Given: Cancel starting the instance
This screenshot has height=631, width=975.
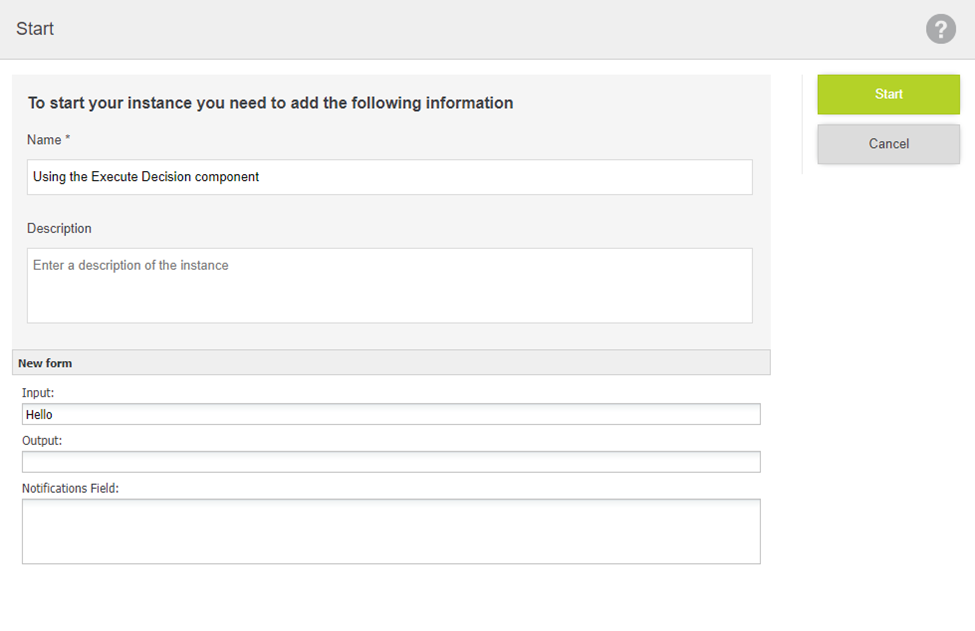Looking at the screenshot, I should [x=888, y=144].
